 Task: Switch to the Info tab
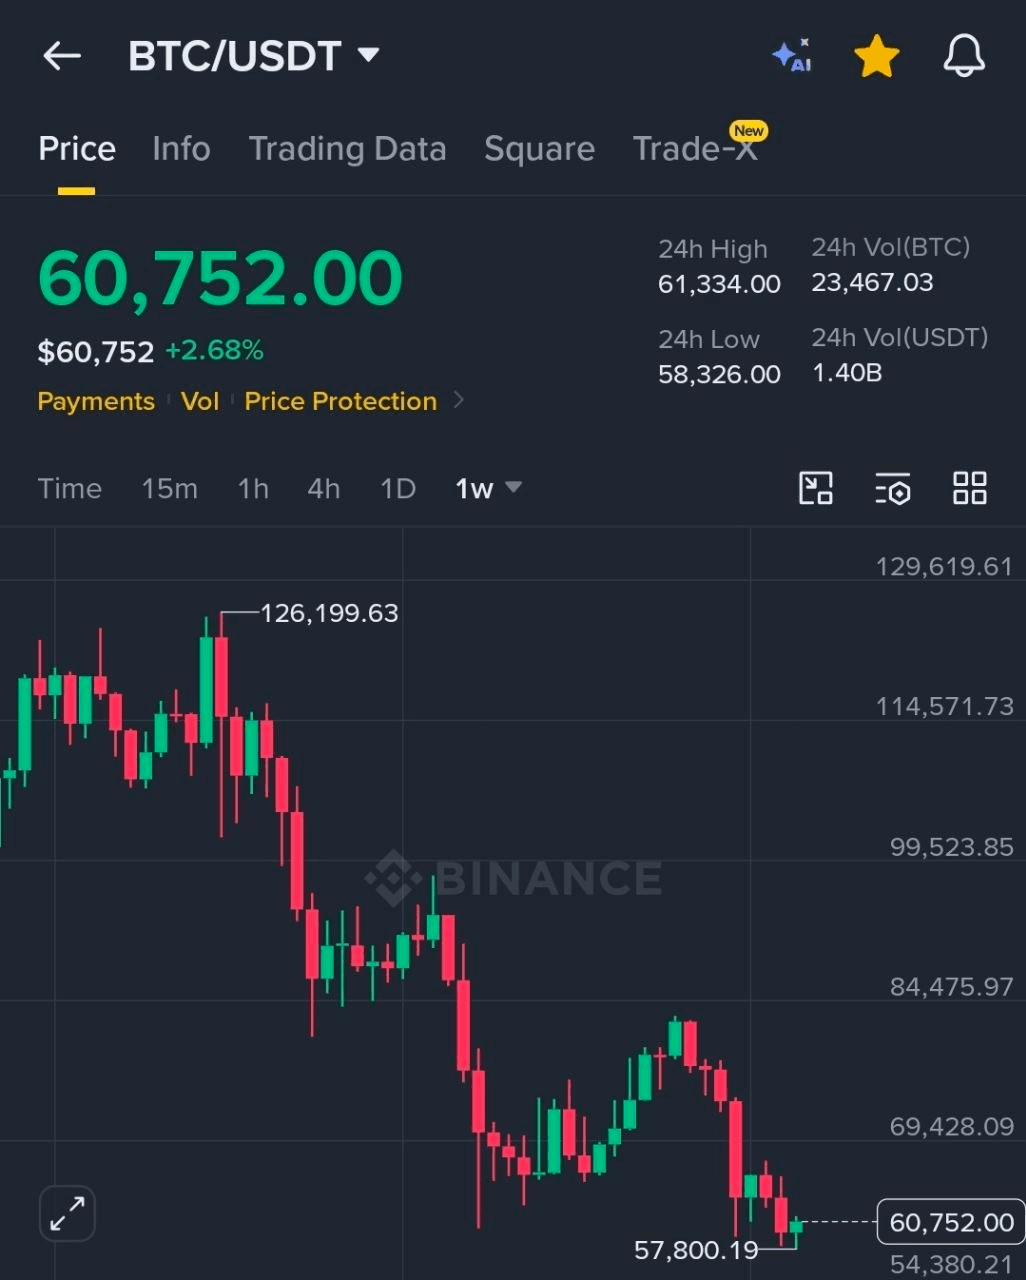181,149
